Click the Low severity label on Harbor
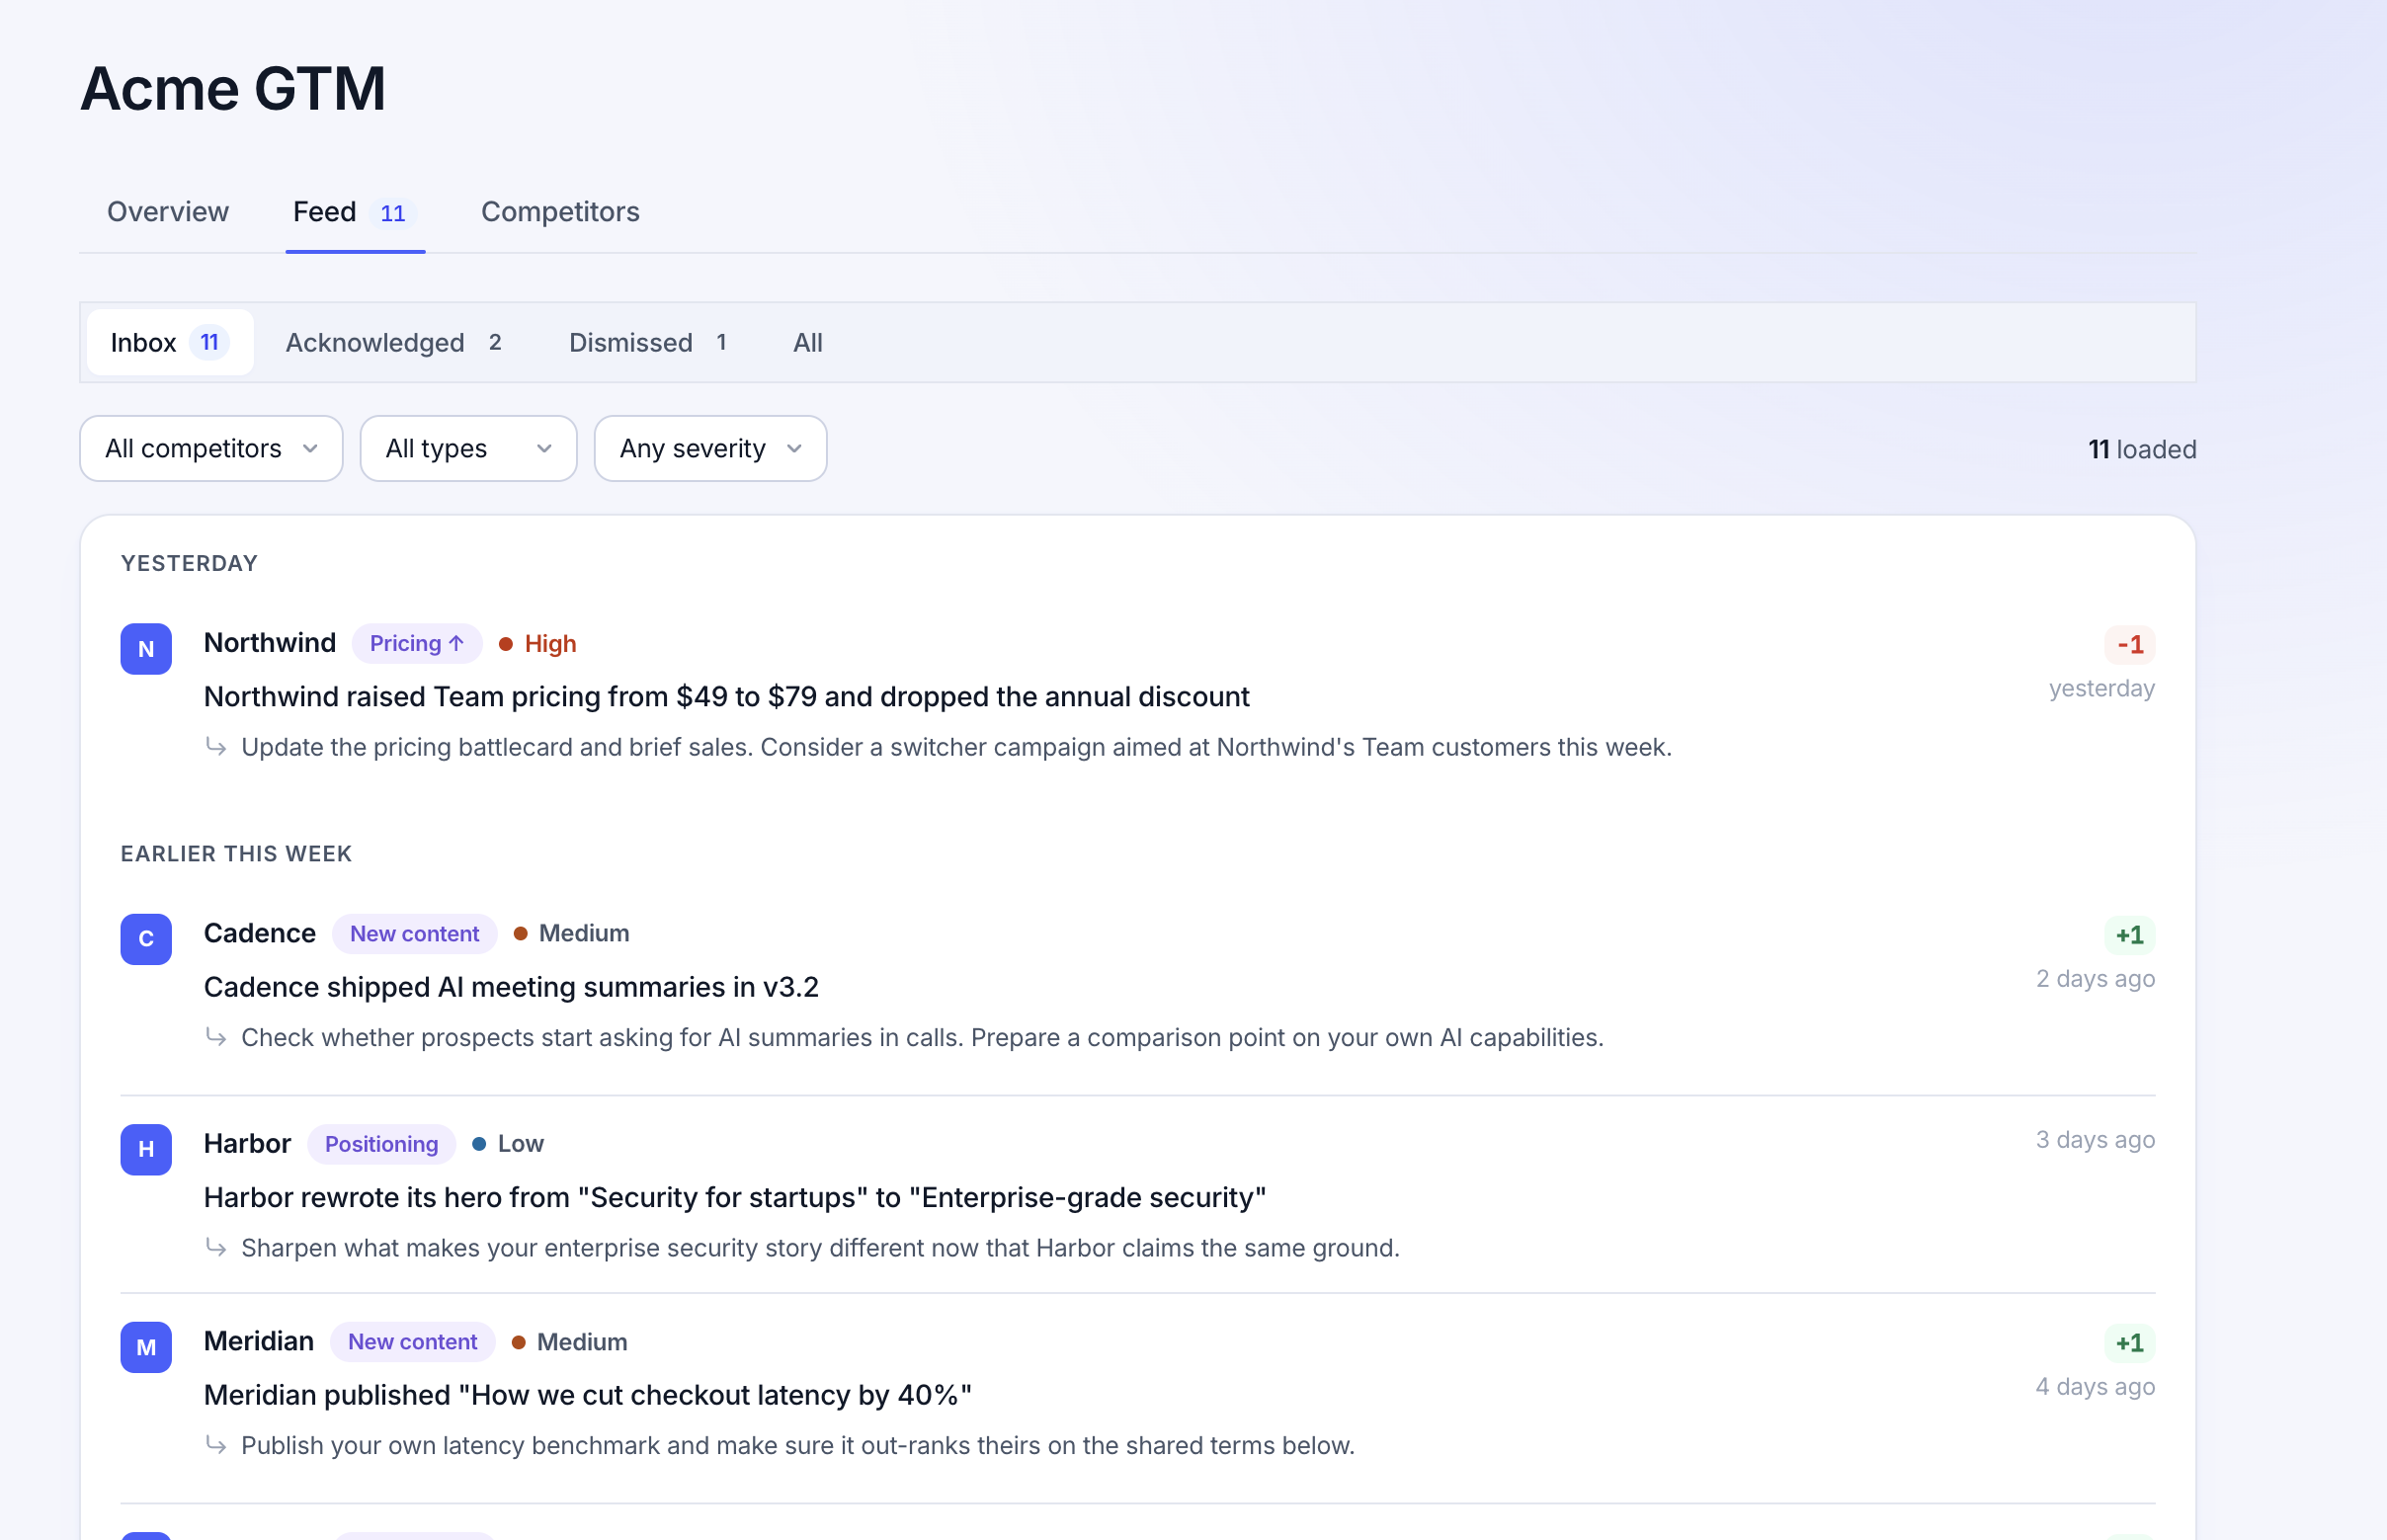 (508, 1144)
